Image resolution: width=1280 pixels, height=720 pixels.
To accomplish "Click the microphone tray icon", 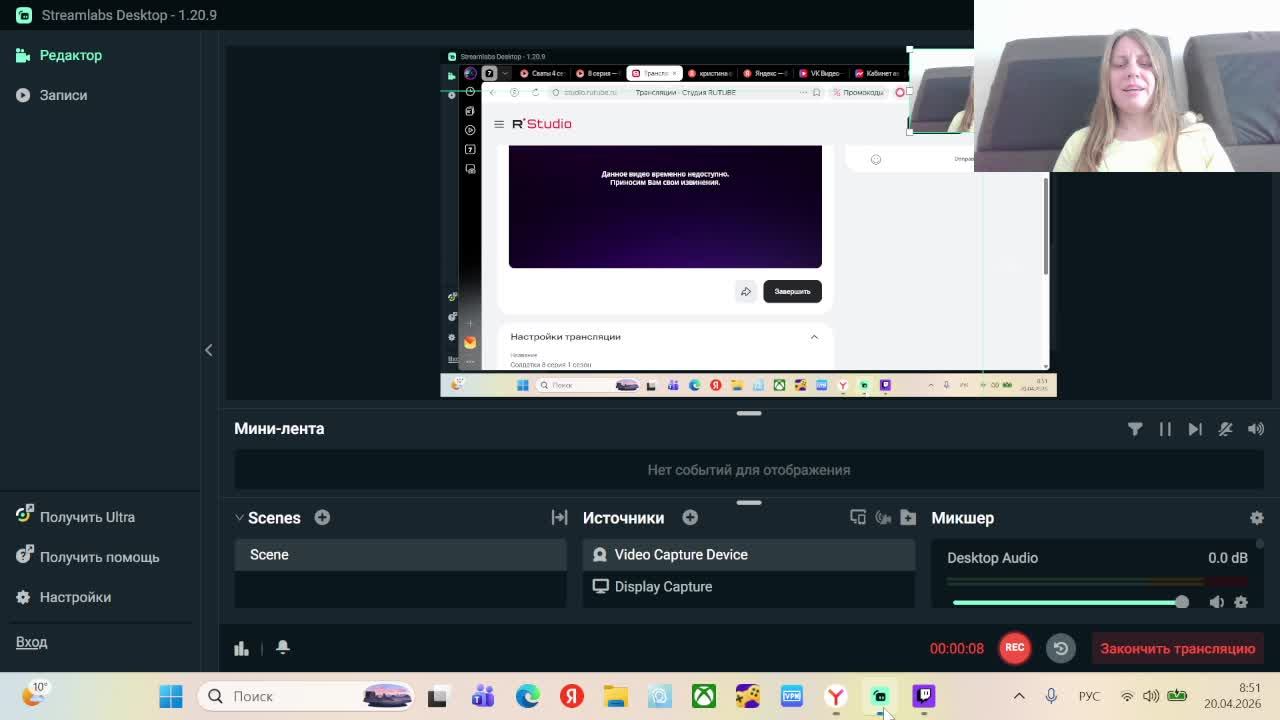I will [1051, 696].
